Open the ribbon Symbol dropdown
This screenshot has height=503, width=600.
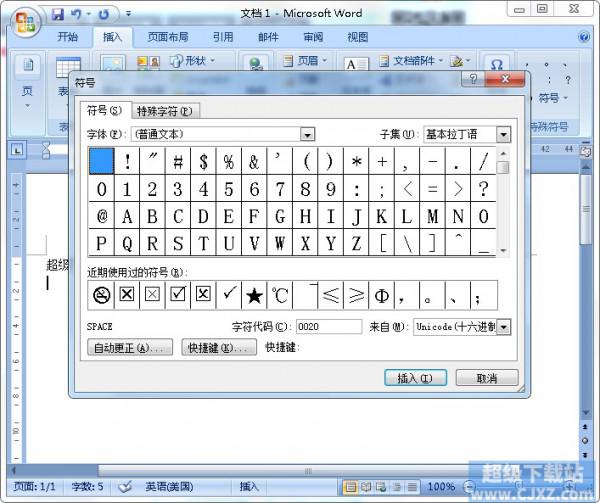click(553, 98)
